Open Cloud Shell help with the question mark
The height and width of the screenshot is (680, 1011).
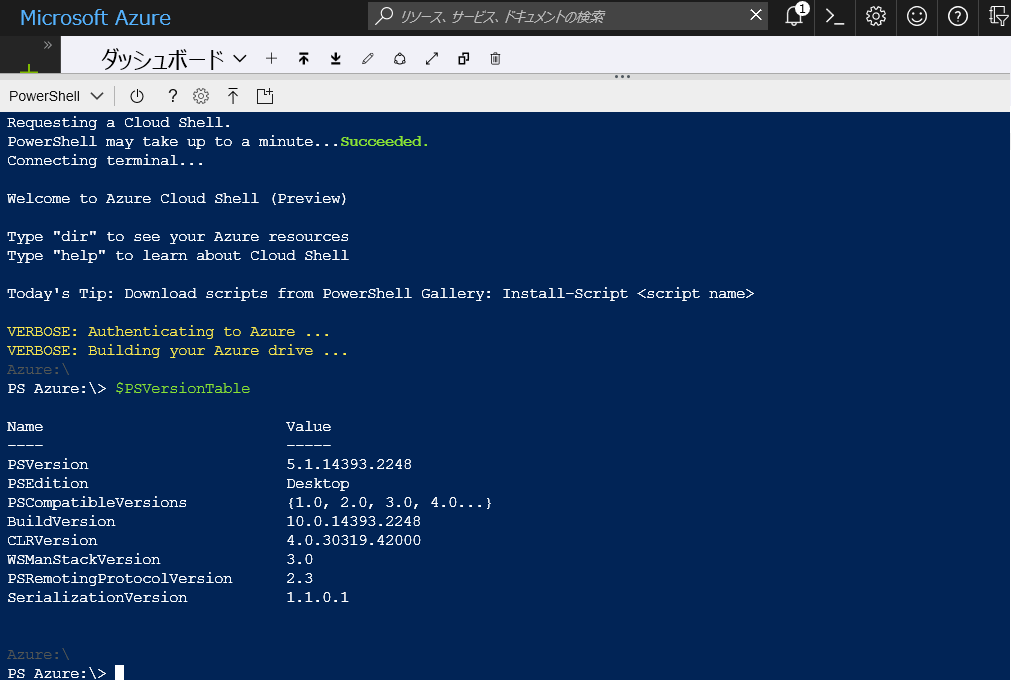point(172,96)
